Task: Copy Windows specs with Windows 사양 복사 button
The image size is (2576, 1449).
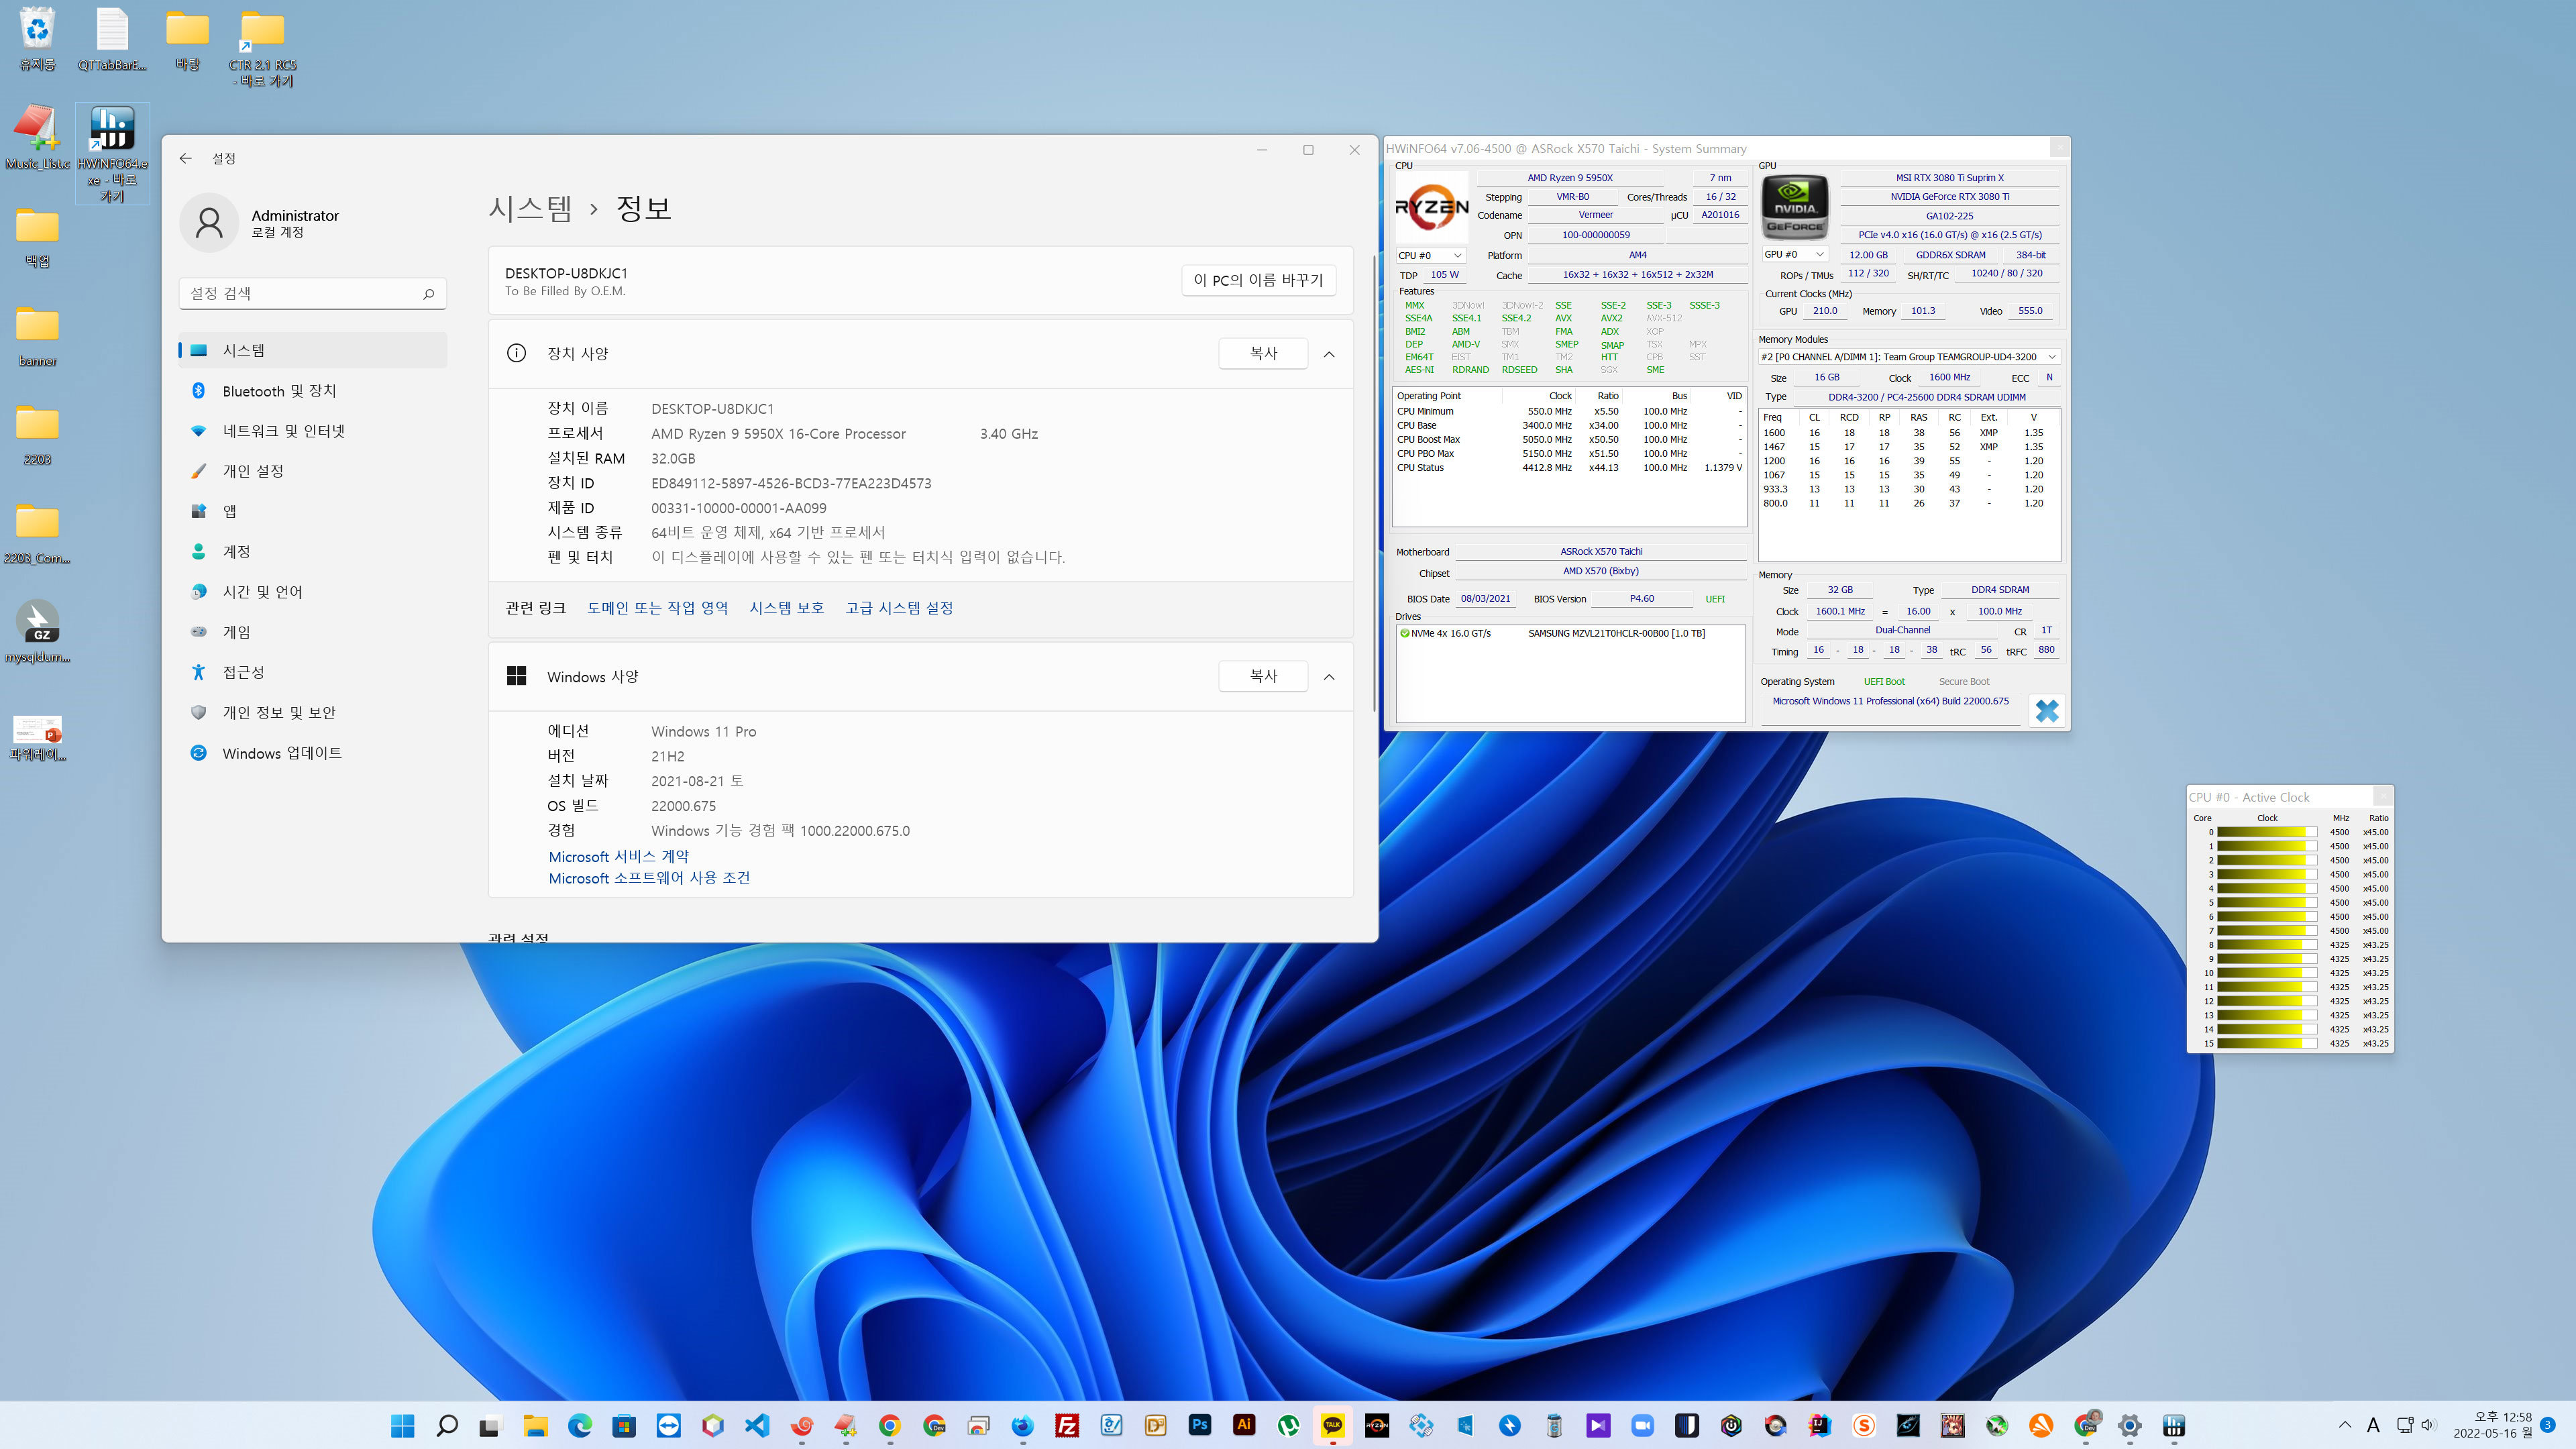Action: (x=1263, y=676)
